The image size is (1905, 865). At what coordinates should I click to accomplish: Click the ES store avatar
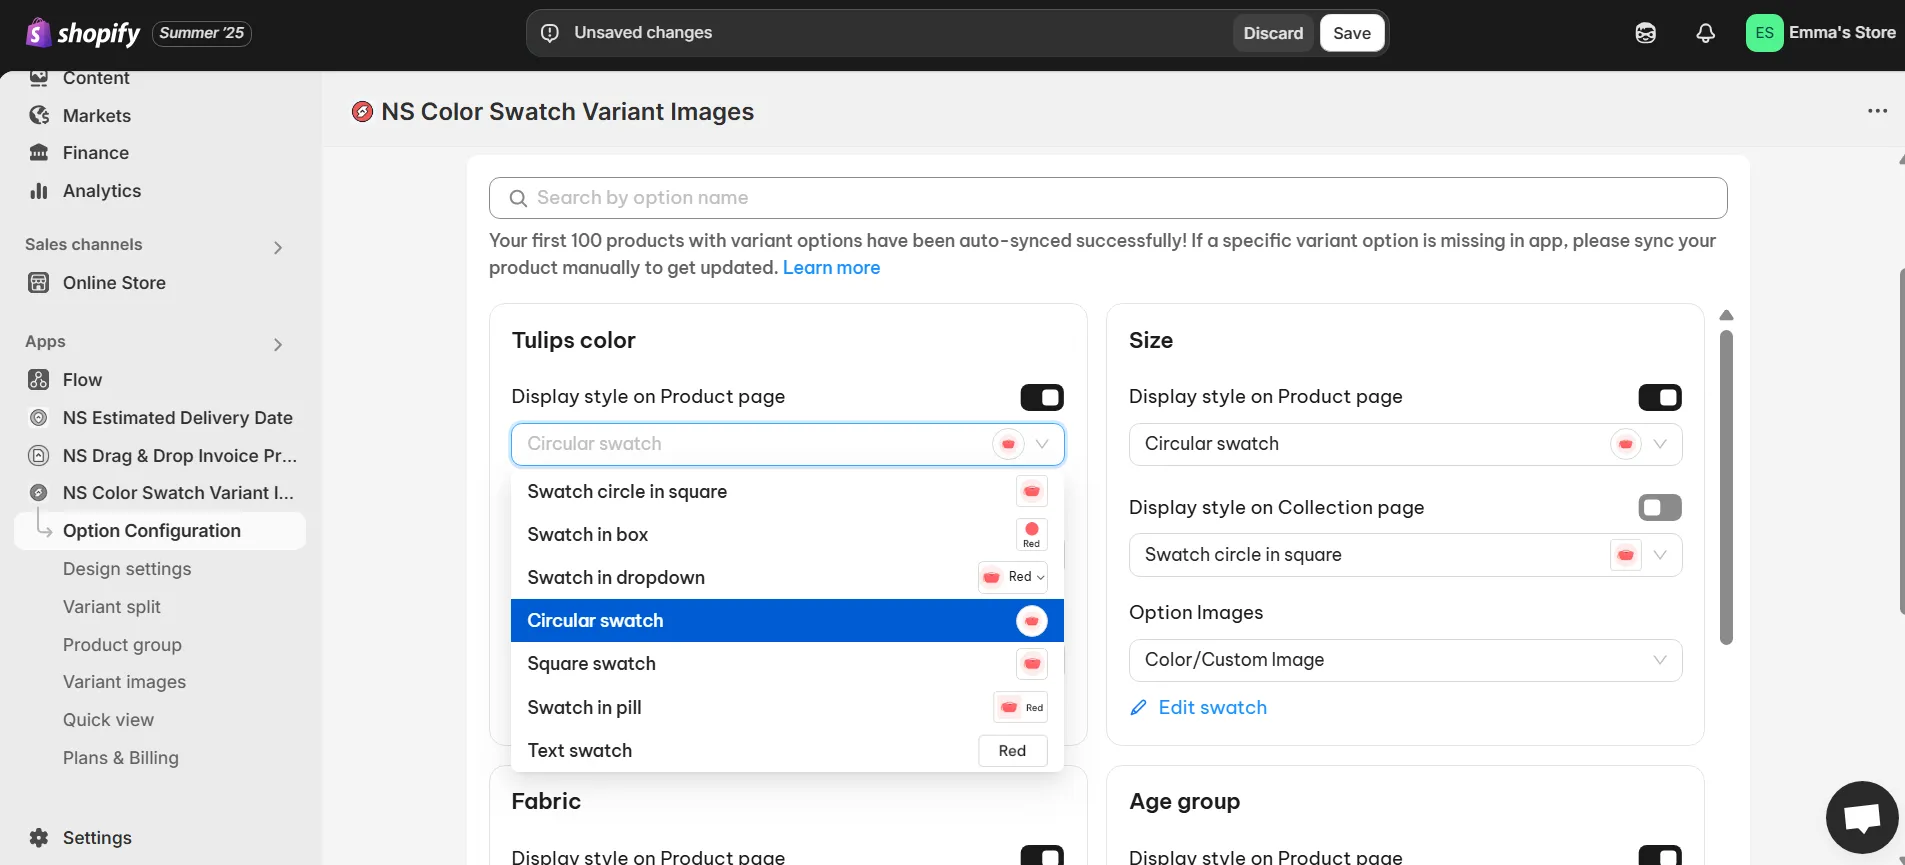pos(1764,33)
